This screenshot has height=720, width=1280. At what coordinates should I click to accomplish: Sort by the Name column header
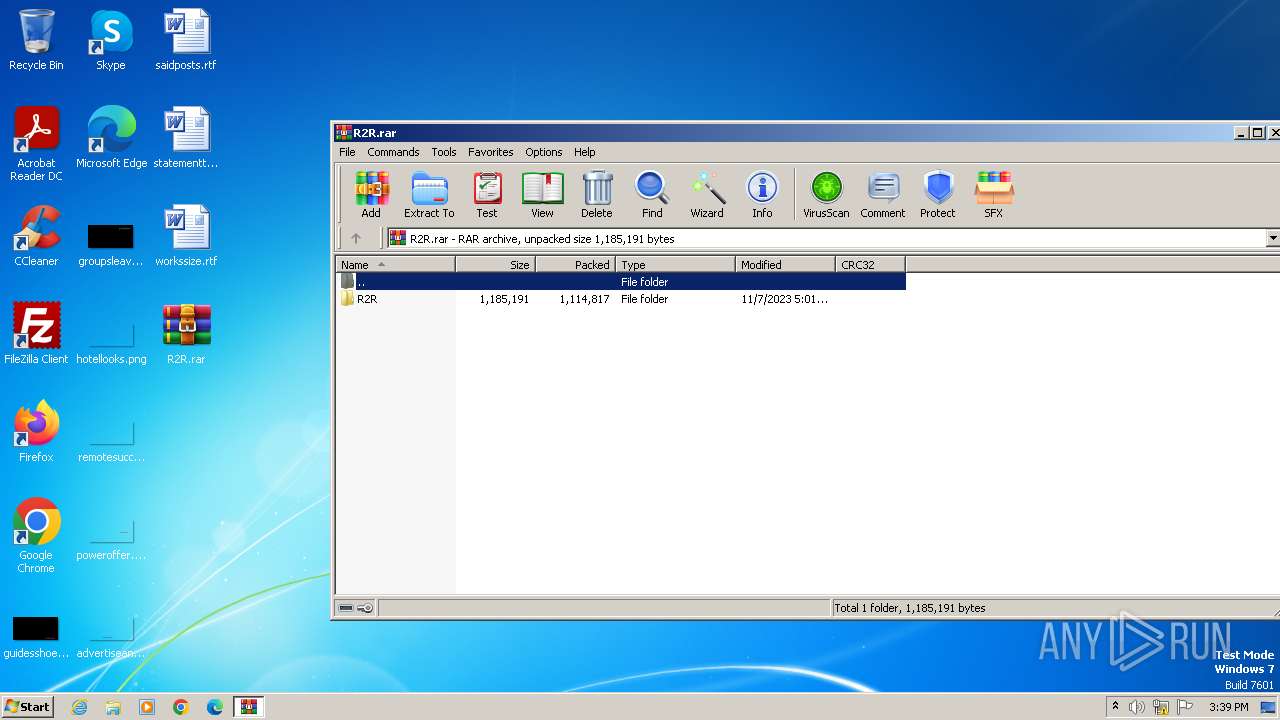396,265
